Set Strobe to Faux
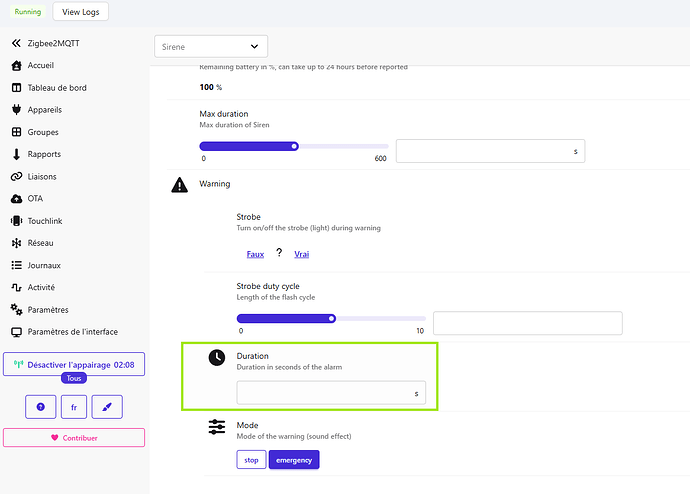This screenshot has width=690, height=494. (x=255, y=254)
